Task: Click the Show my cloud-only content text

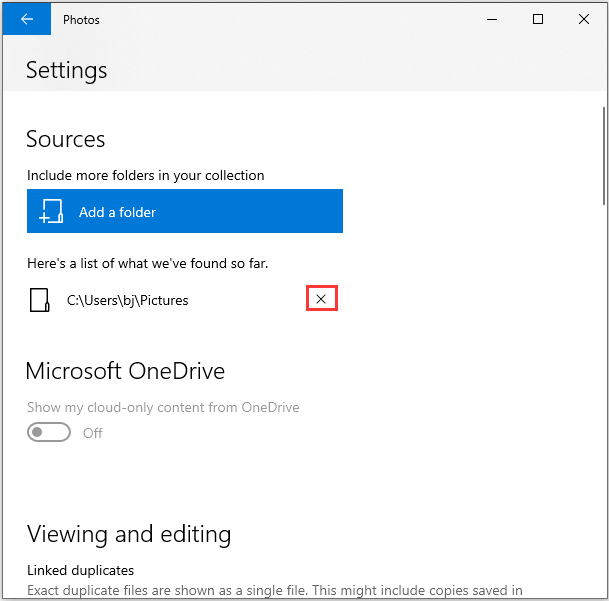Action: [x=163, y=407]
